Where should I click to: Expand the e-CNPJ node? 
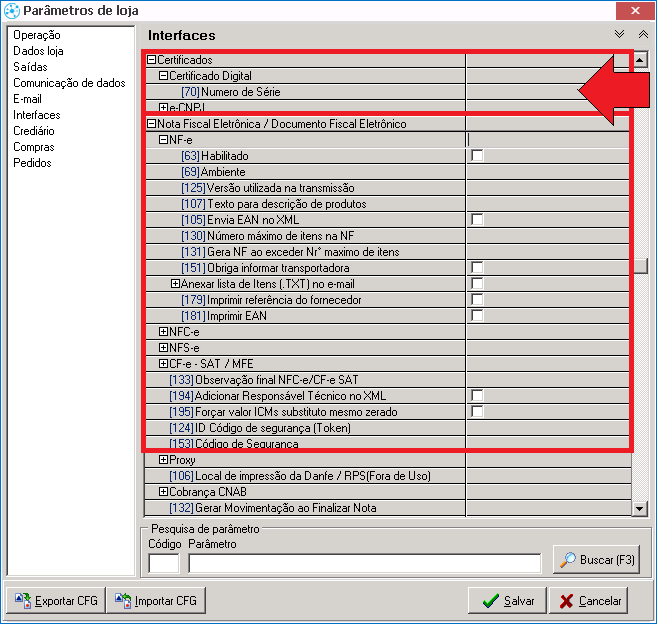(164, 108)
